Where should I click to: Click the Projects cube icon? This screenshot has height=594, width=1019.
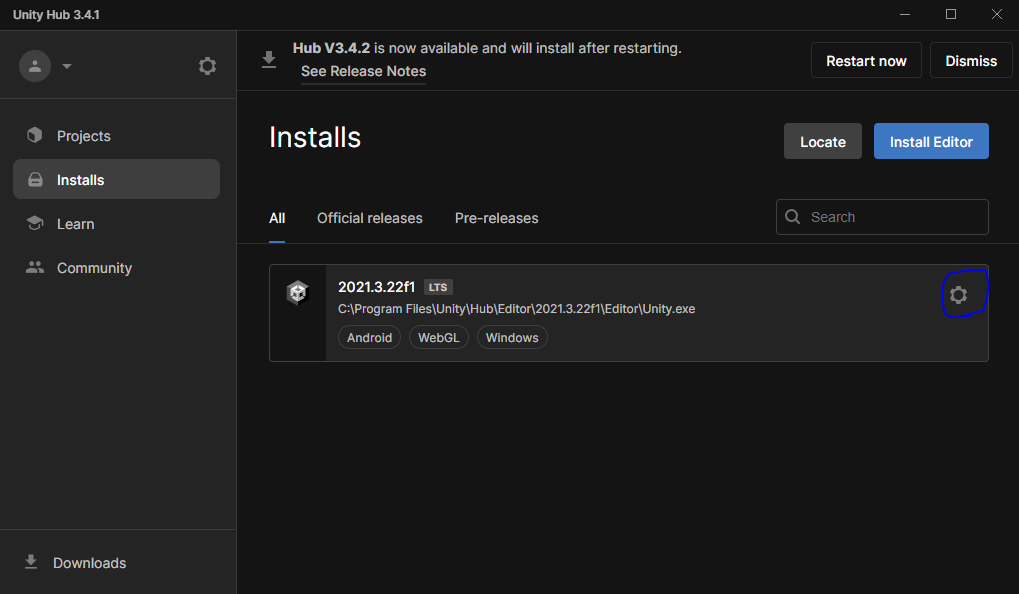34,135
